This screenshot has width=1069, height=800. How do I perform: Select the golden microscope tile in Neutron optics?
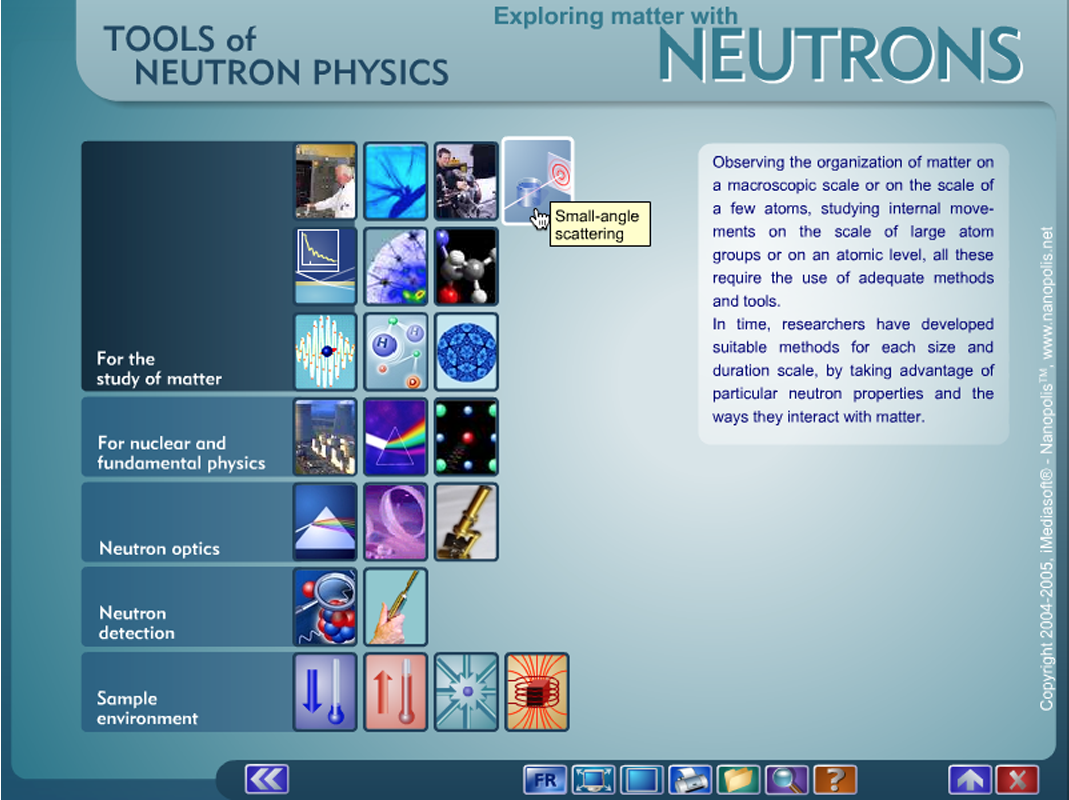pyautogui.click(x=466, y=522)
